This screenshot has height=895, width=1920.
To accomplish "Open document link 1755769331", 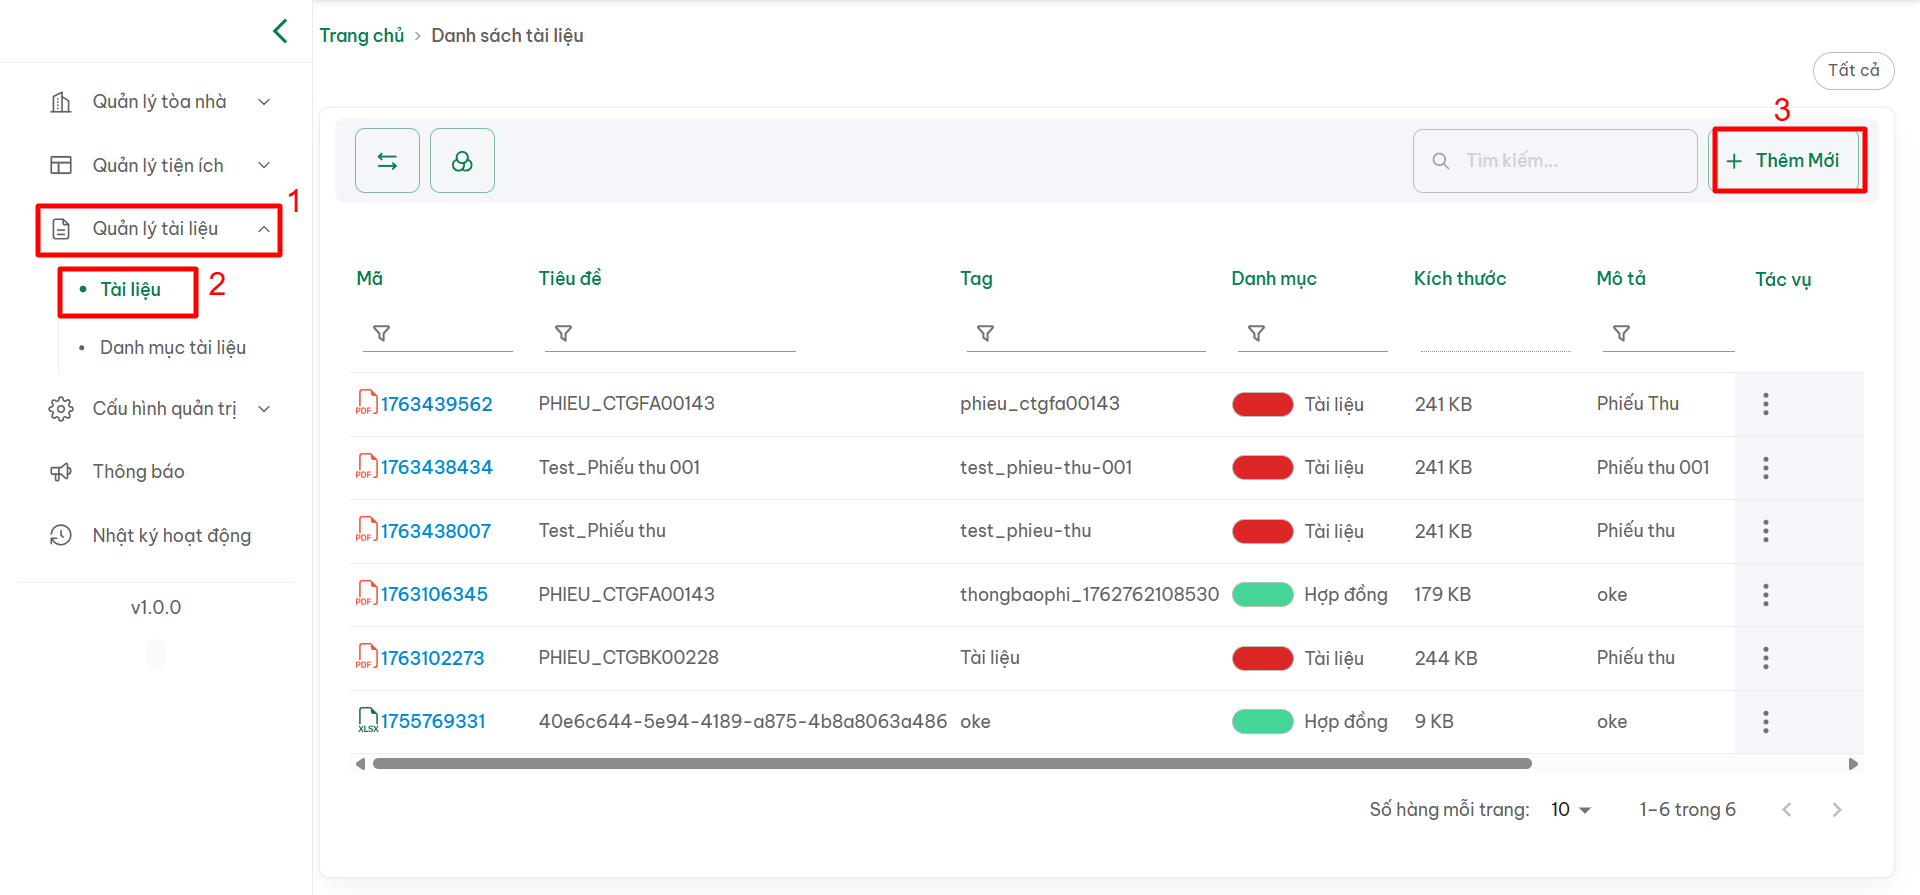I will (432, 722).
